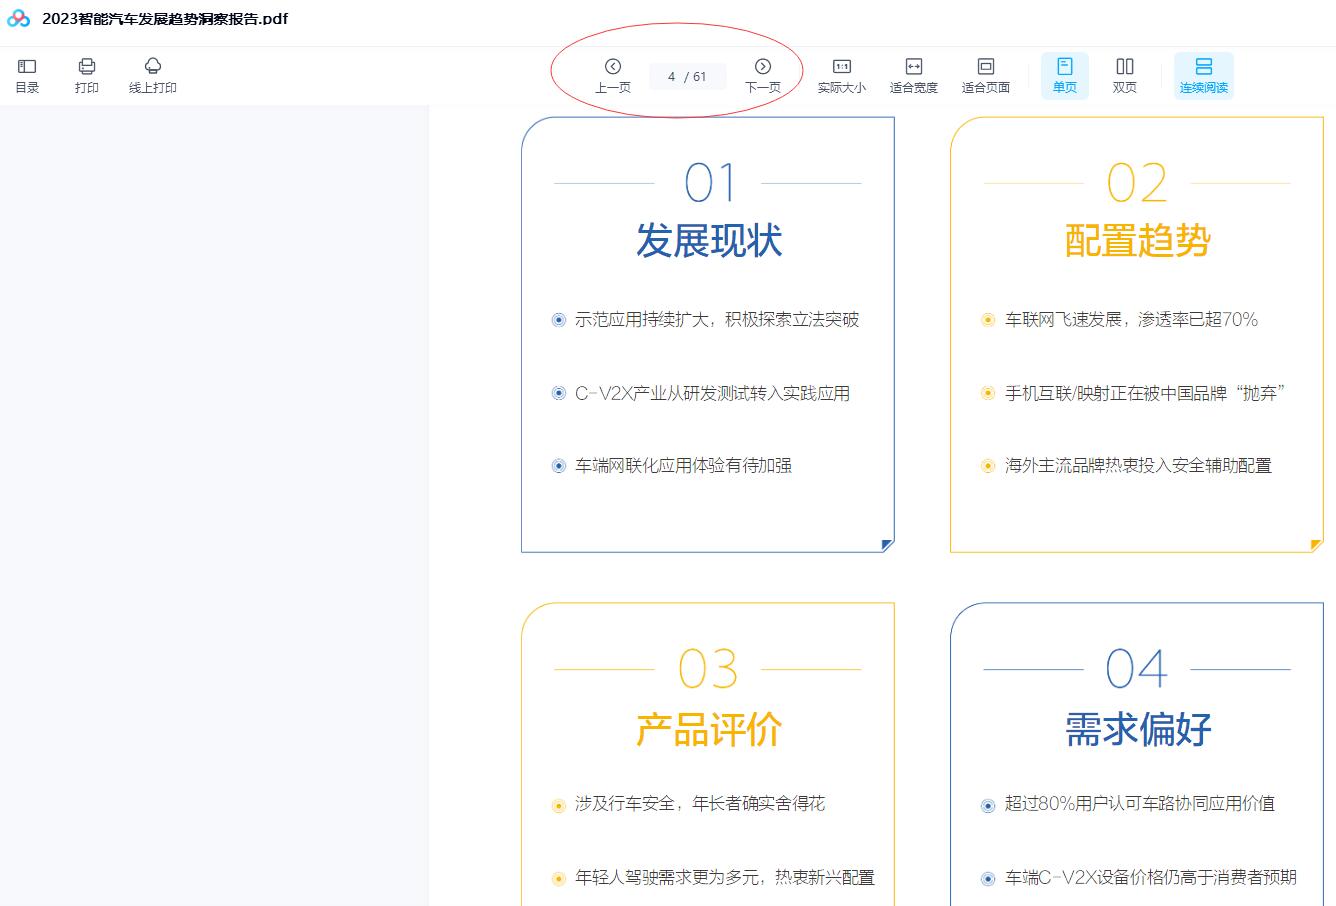Click the PDF file name title
This screenshot has height=906, width=1336.
[x=165, y=18]
